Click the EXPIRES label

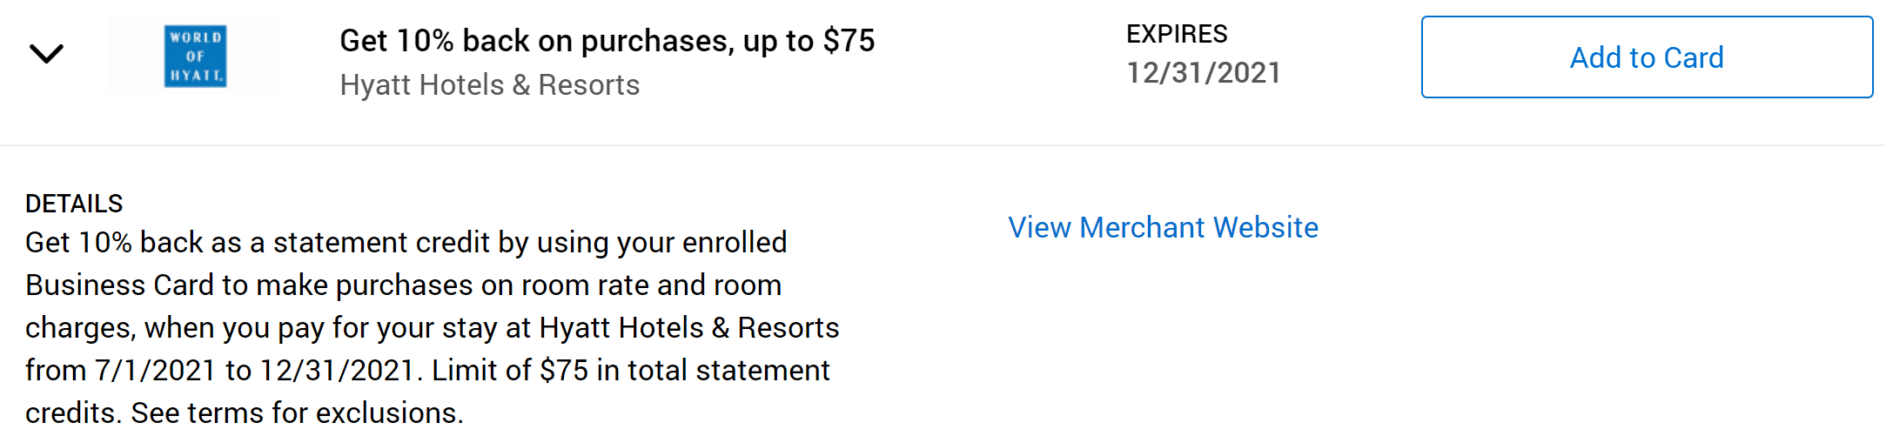pos(1177,34)
